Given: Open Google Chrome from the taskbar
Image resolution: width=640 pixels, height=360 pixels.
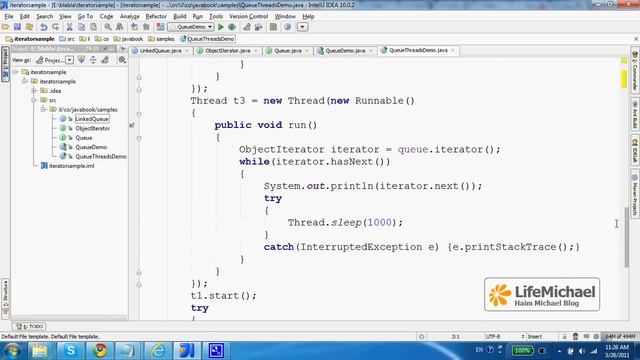Looking at the screenshot, I should (x=100, y=351).
